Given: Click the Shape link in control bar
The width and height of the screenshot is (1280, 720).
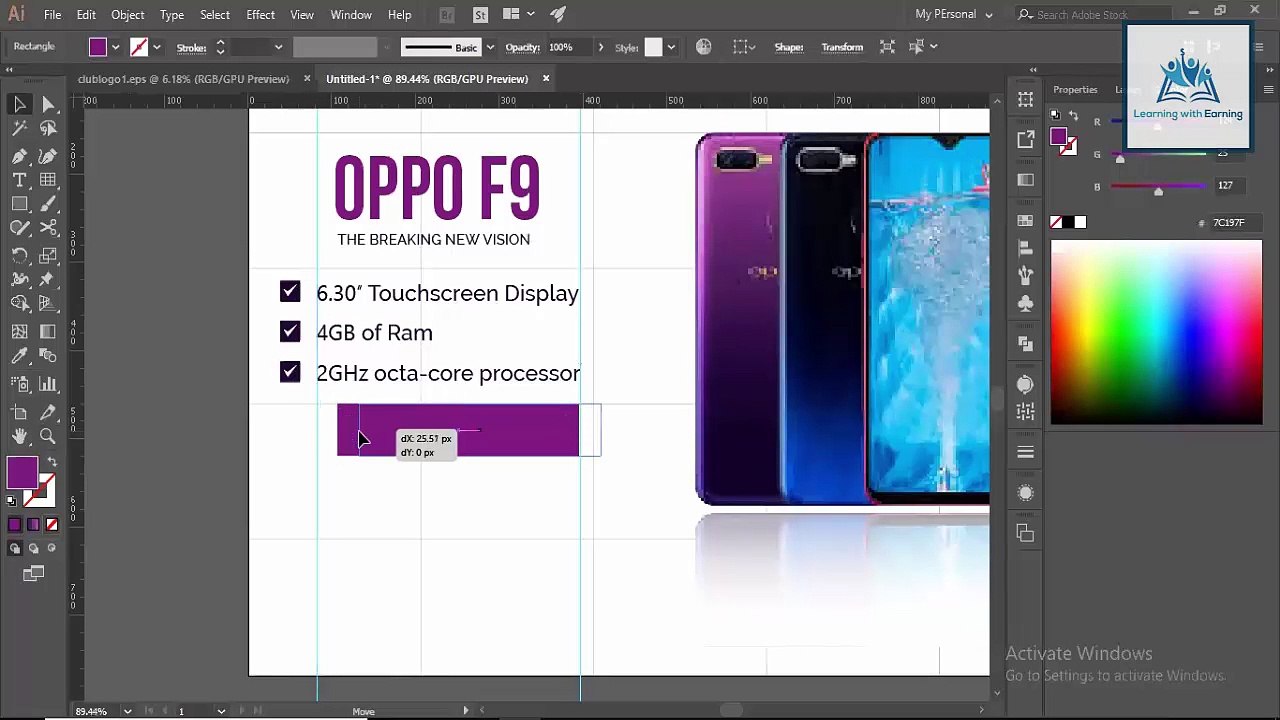Looking at the screenshot, I should click(789, 47).
